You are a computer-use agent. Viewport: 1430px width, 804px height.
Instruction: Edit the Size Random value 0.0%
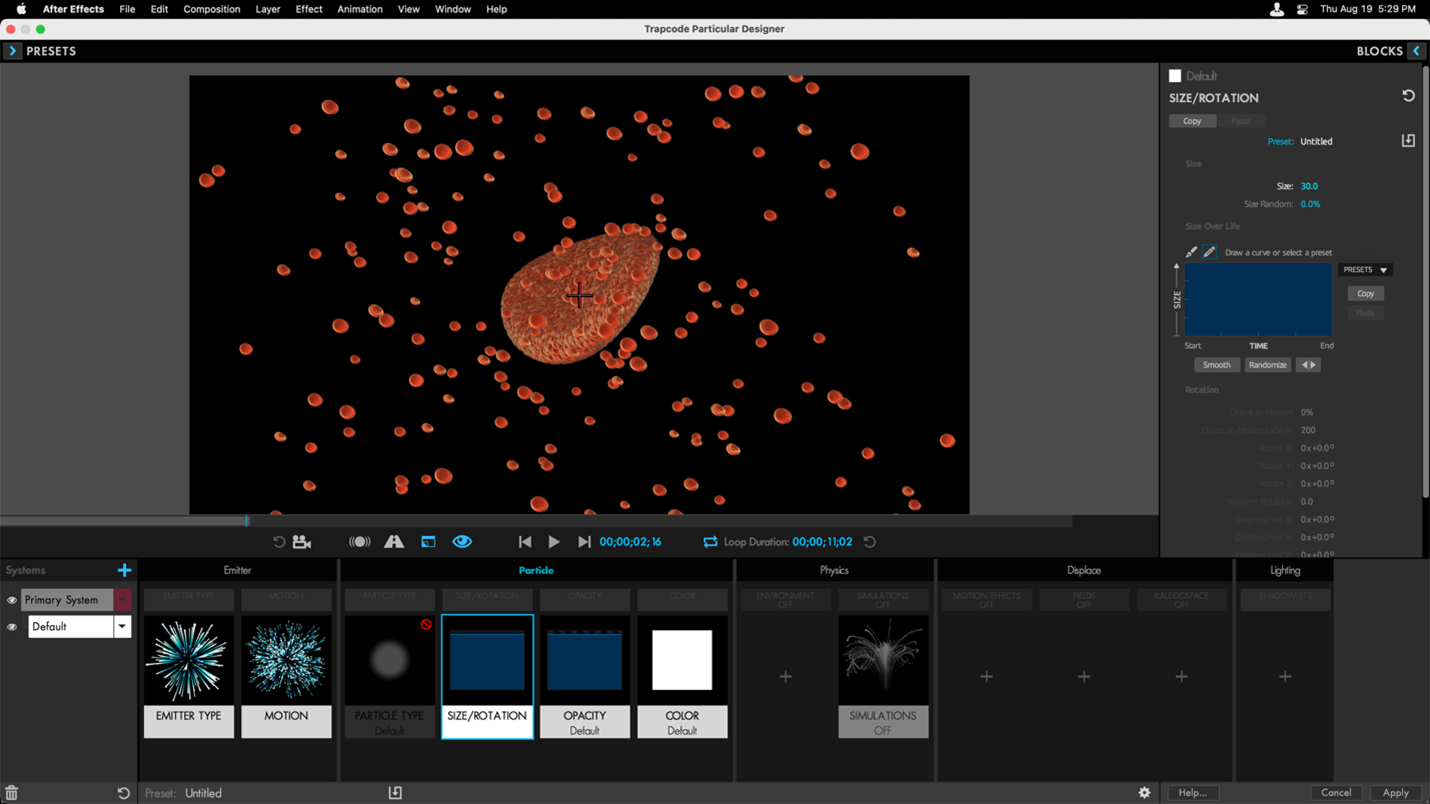point(1310,204)
